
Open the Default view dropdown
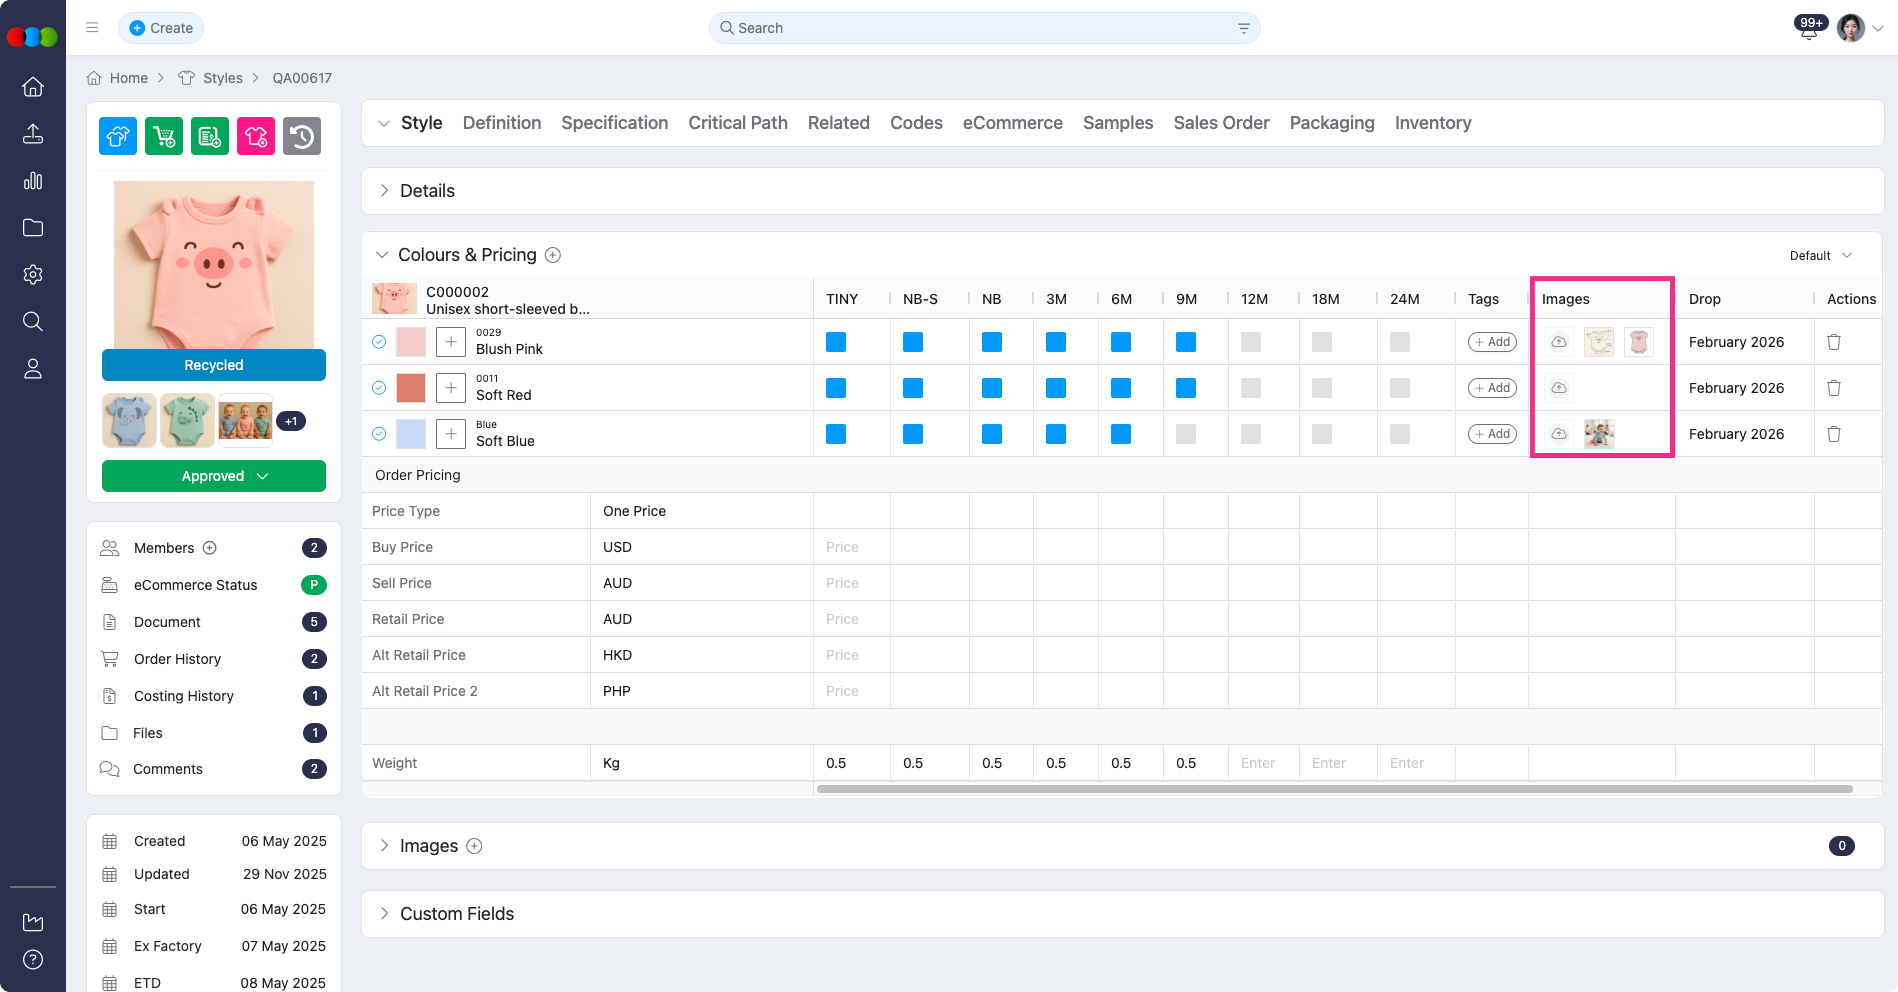pyautogui.click(x=1820, y=256)
